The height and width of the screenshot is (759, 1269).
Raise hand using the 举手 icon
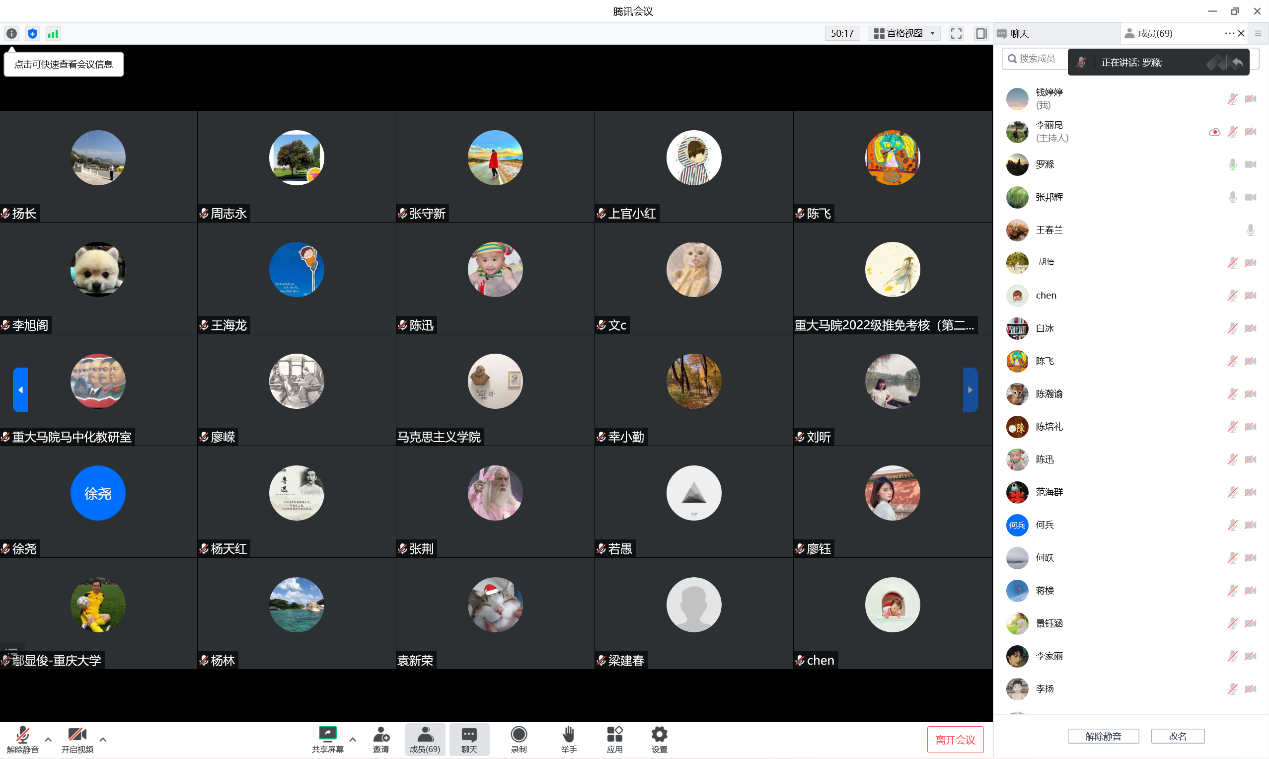(x=568, y=739)
